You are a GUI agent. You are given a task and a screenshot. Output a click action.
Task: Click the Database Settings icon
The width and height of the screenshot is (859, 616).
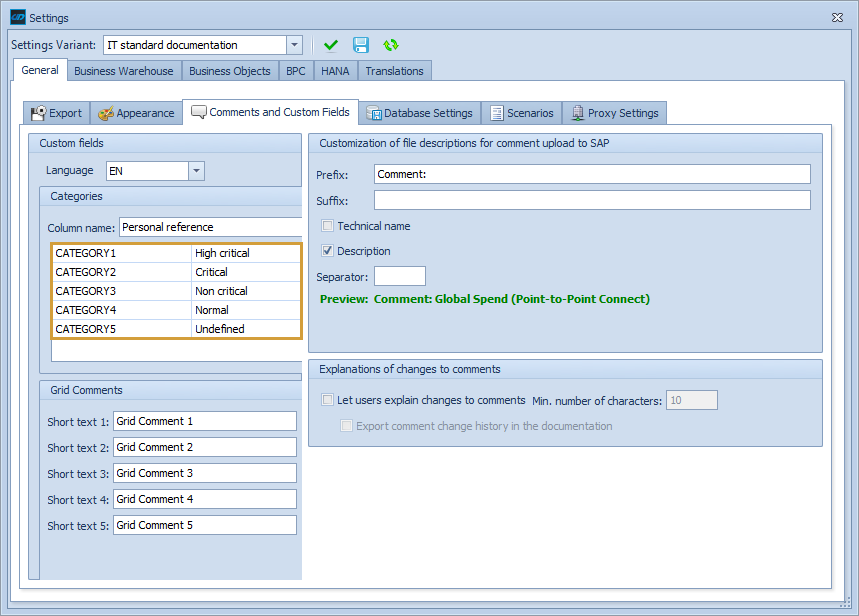(x=378, y=112)
